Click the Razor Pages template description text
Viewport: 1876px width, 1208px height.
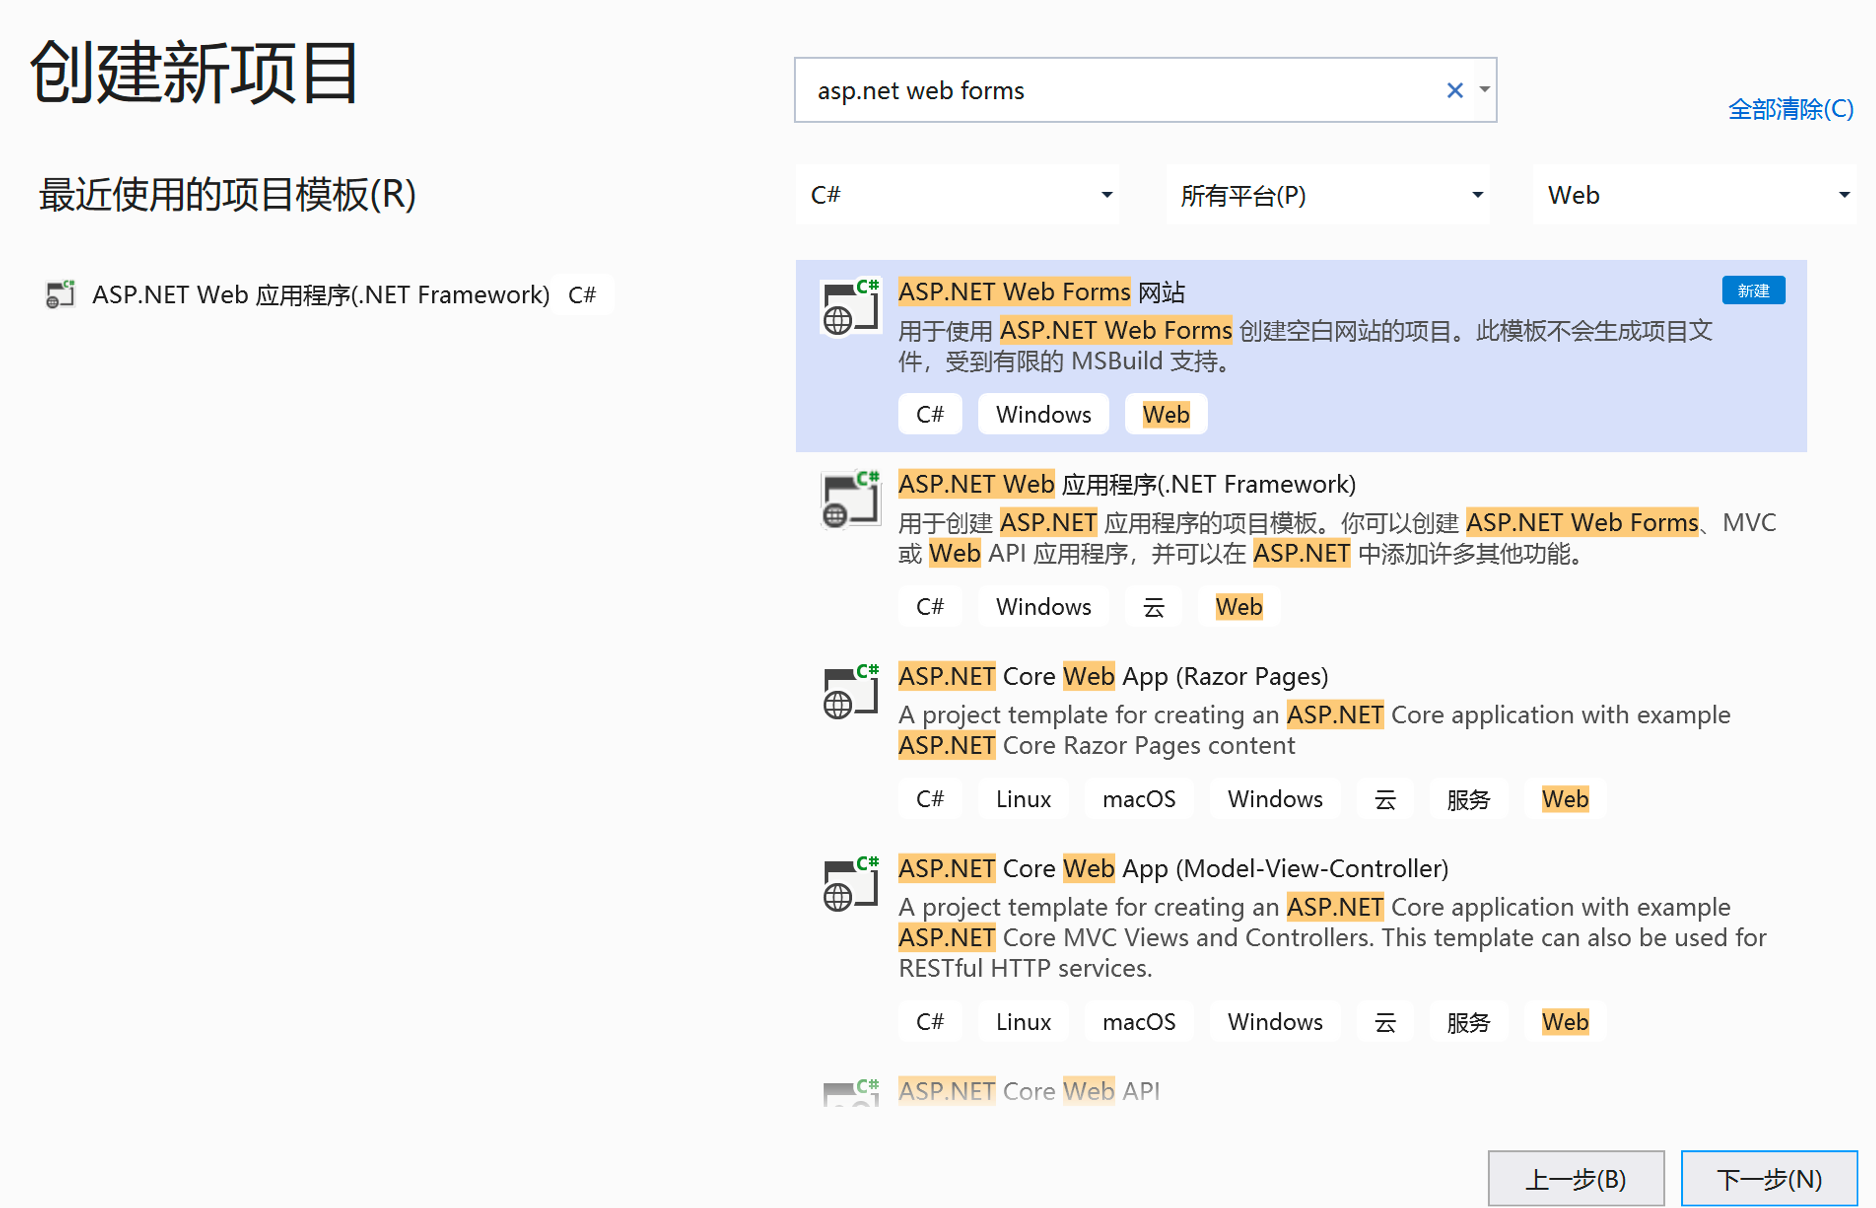pyautogui.click(x=1314, y=730)
